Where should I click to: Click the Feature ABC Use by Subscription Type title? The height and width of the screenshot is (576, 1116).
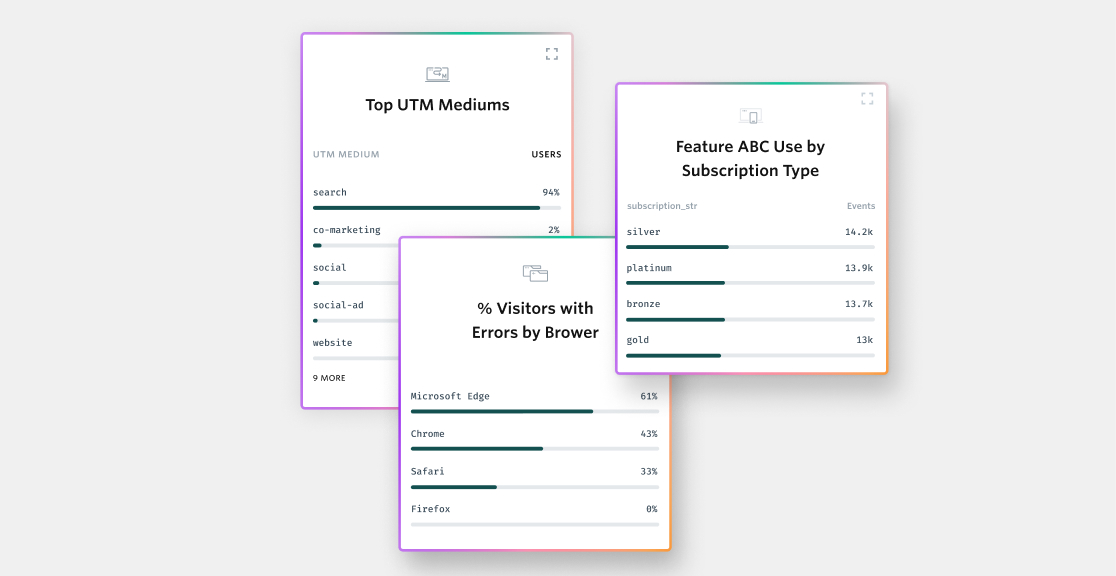click(750, 158)
